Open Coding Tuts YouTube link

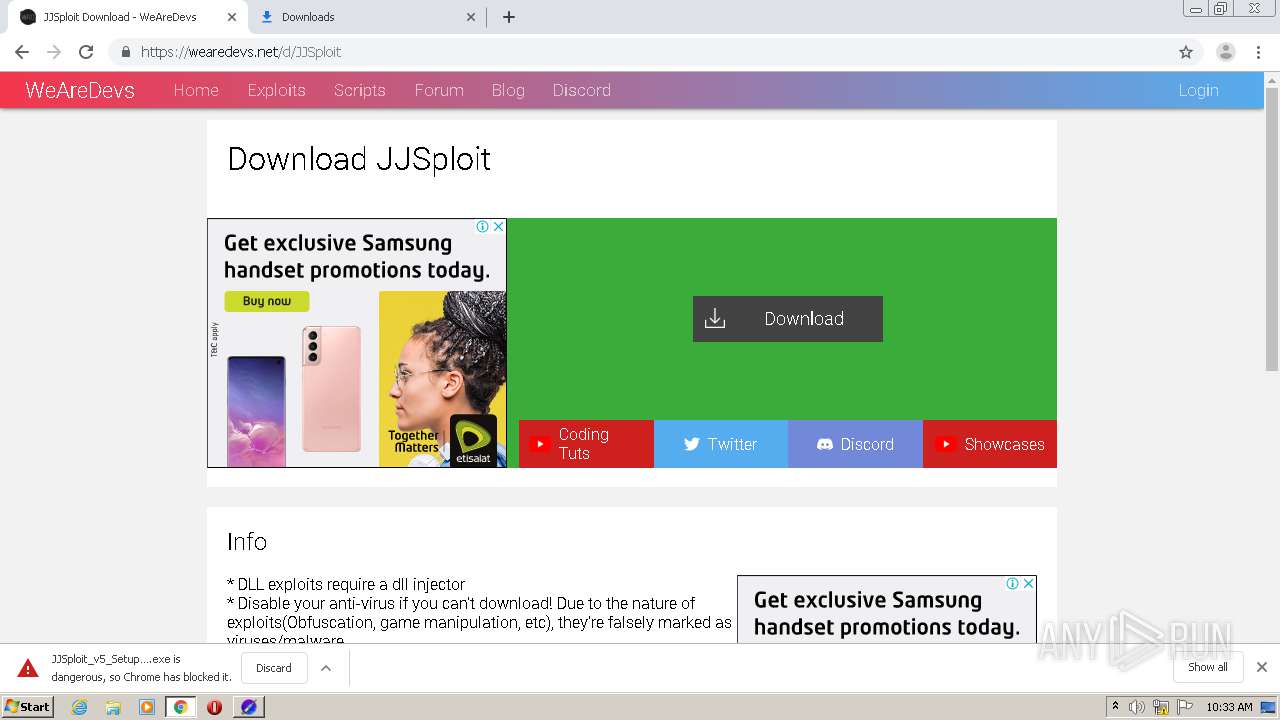pos(586,444)
